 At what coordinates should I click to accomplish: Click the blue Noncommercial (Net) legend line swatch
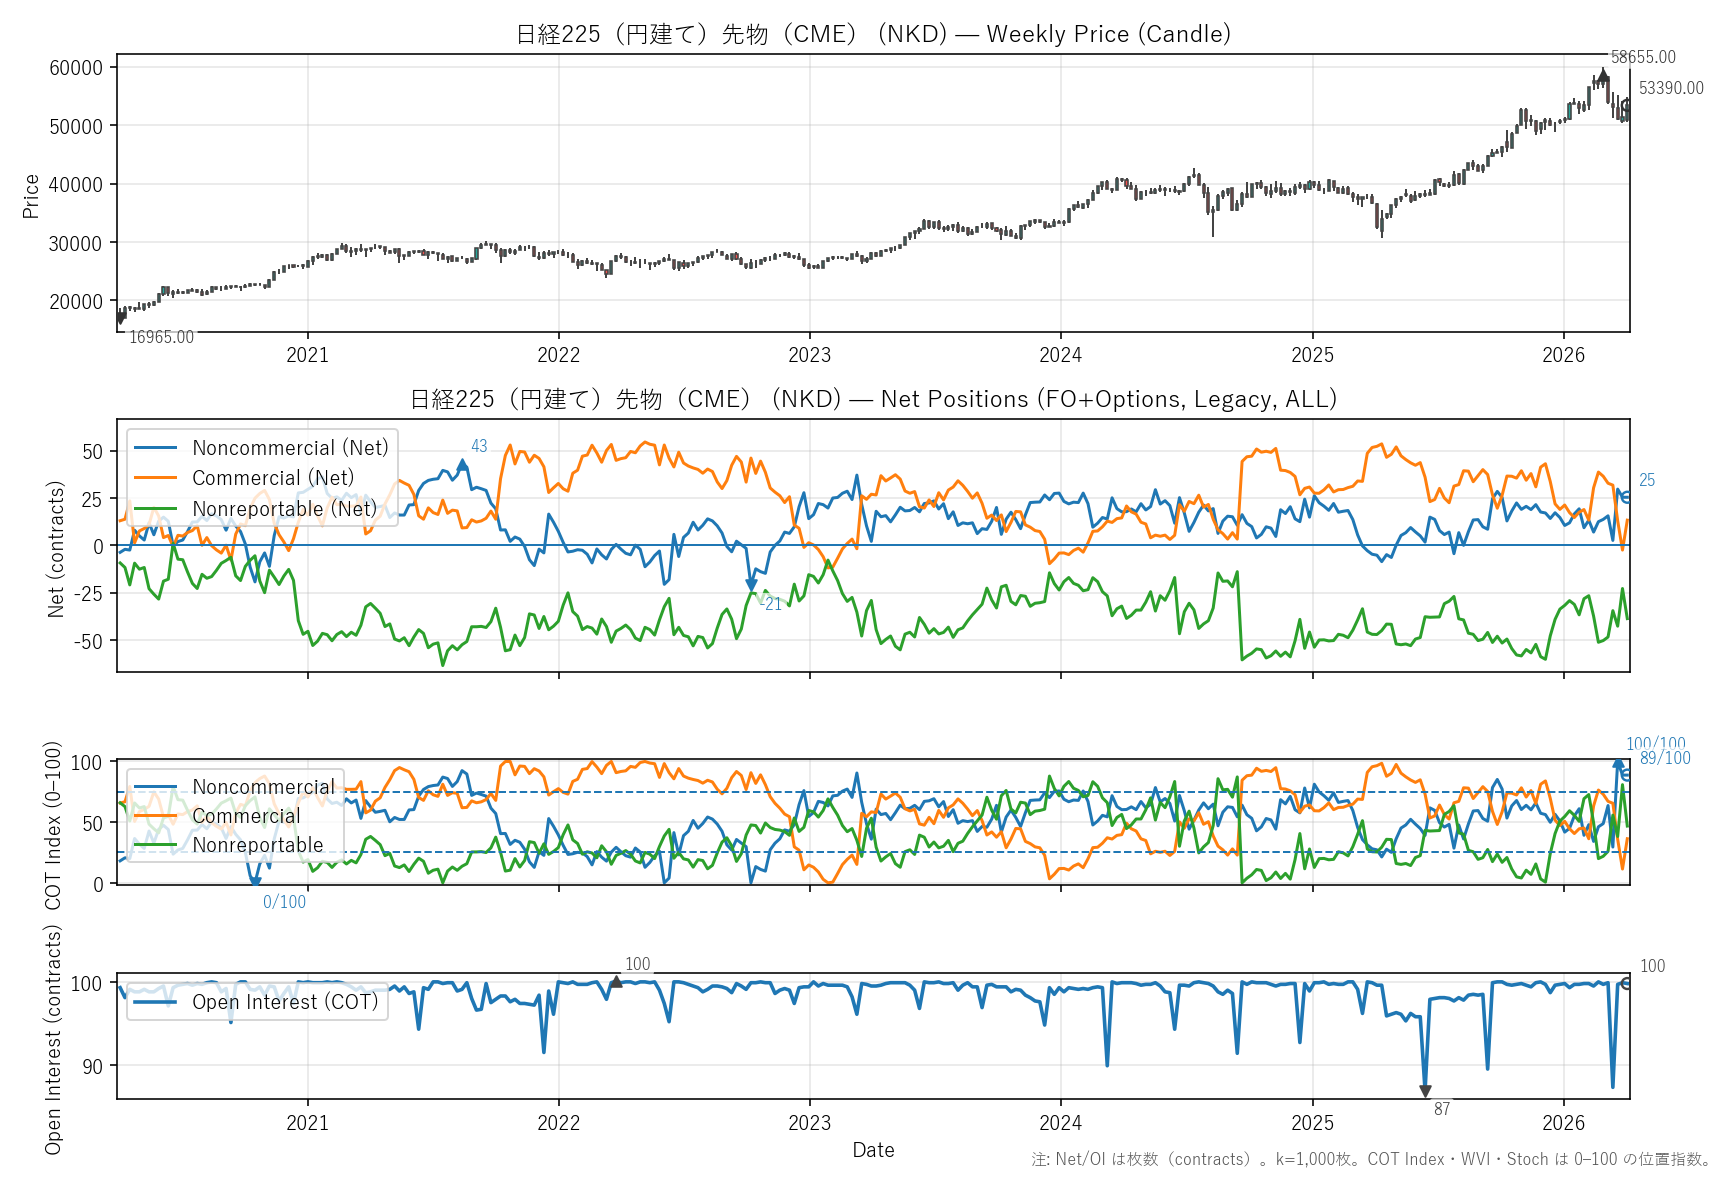point(155,448)
